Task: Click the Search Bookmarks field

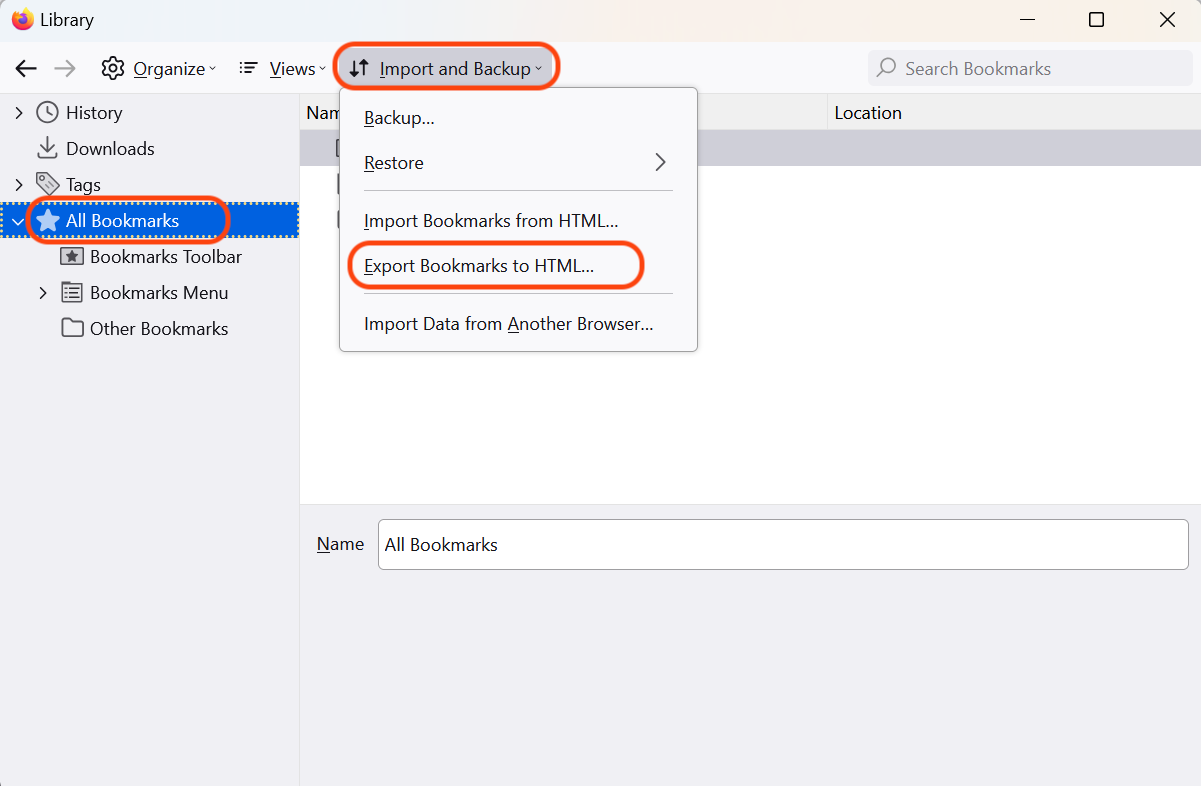Action: [1030, 69]
